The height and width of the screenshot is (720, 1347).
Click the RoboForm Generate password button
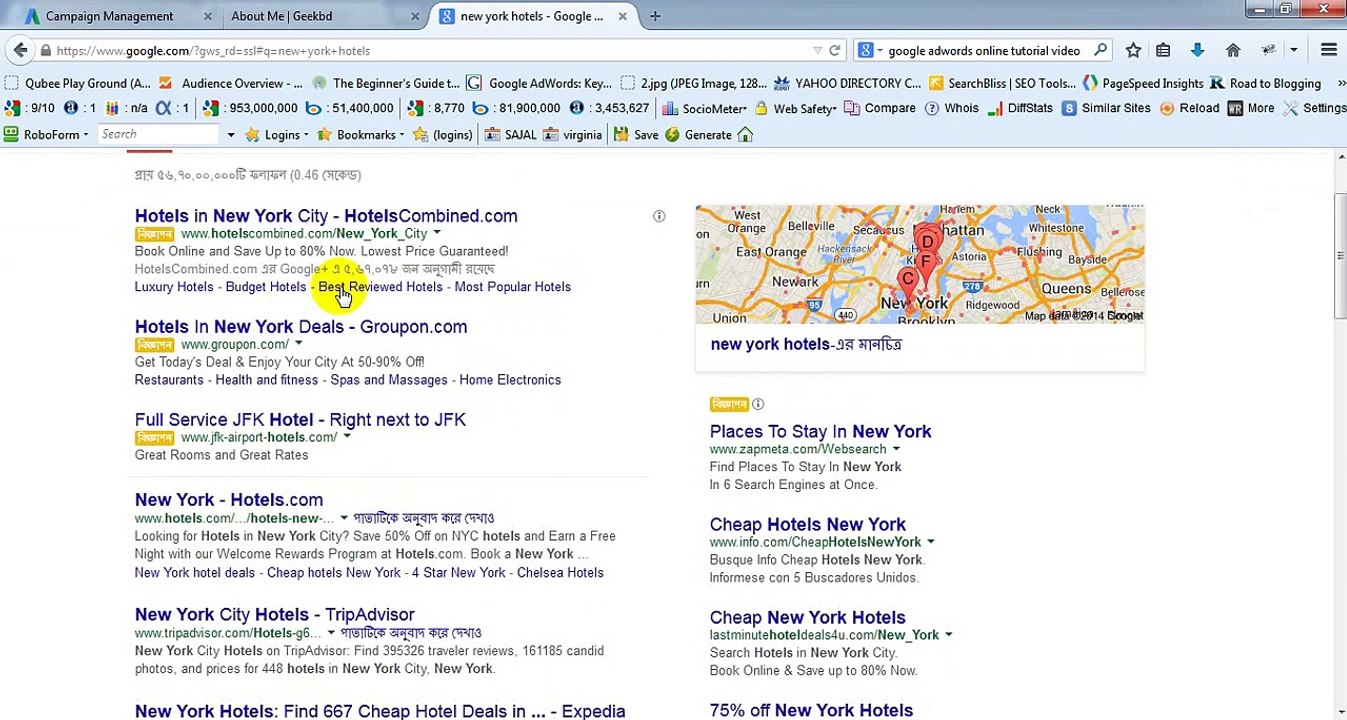699,135
